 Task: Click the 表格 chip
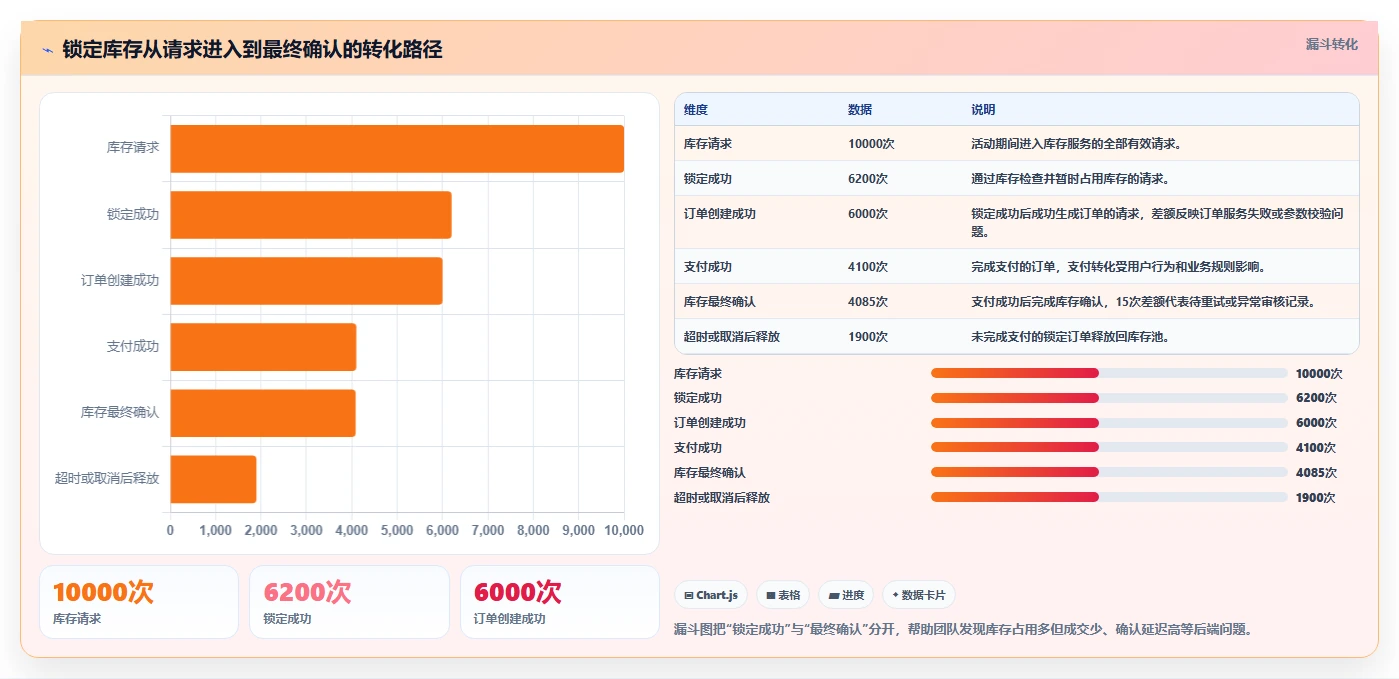(x=783, y=595)
